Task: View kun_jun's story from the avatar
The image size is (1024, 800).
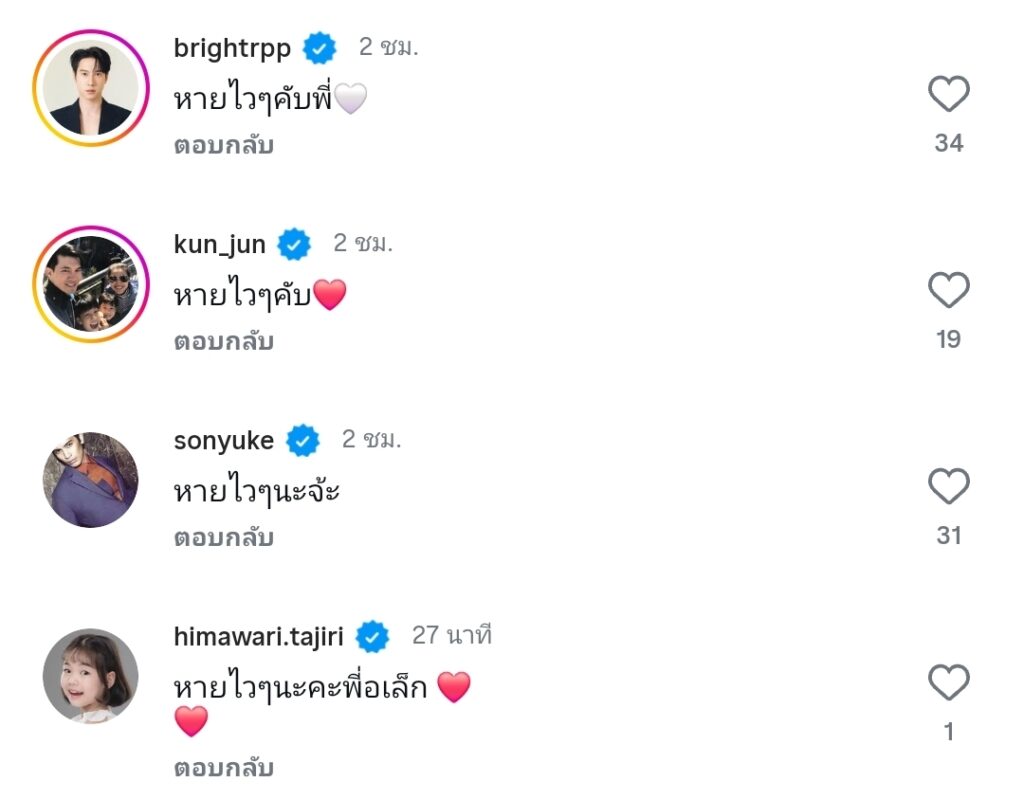Action: (90, 284)
